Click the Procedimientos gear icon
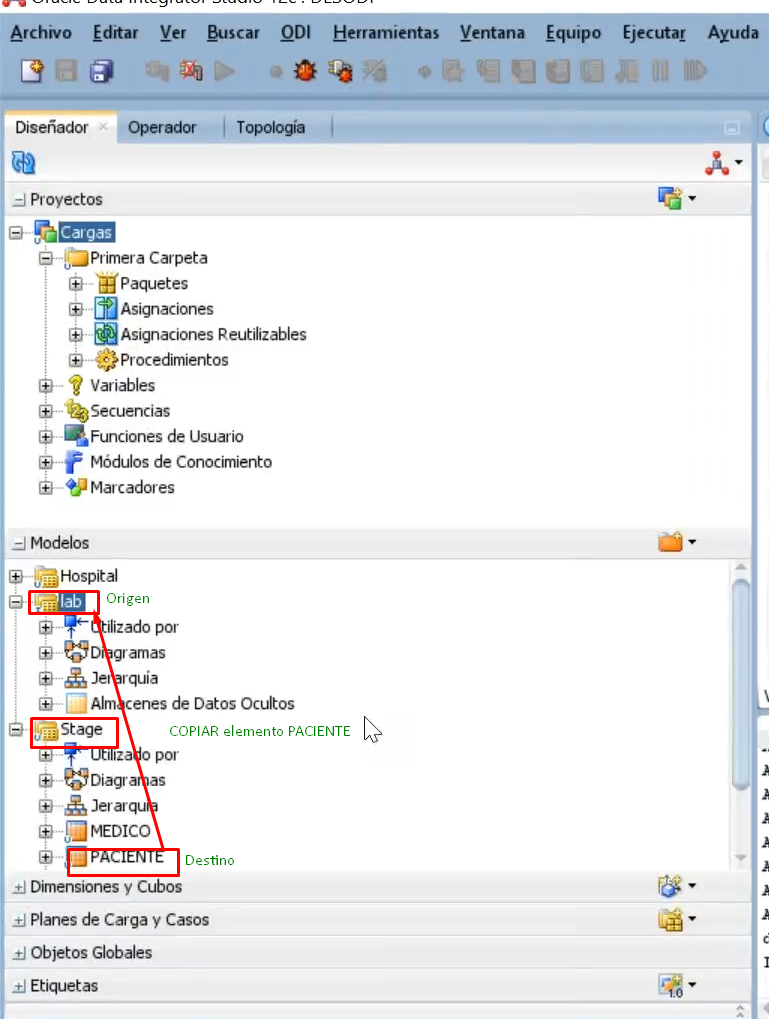769x1019 pixels. pos(106,359)
